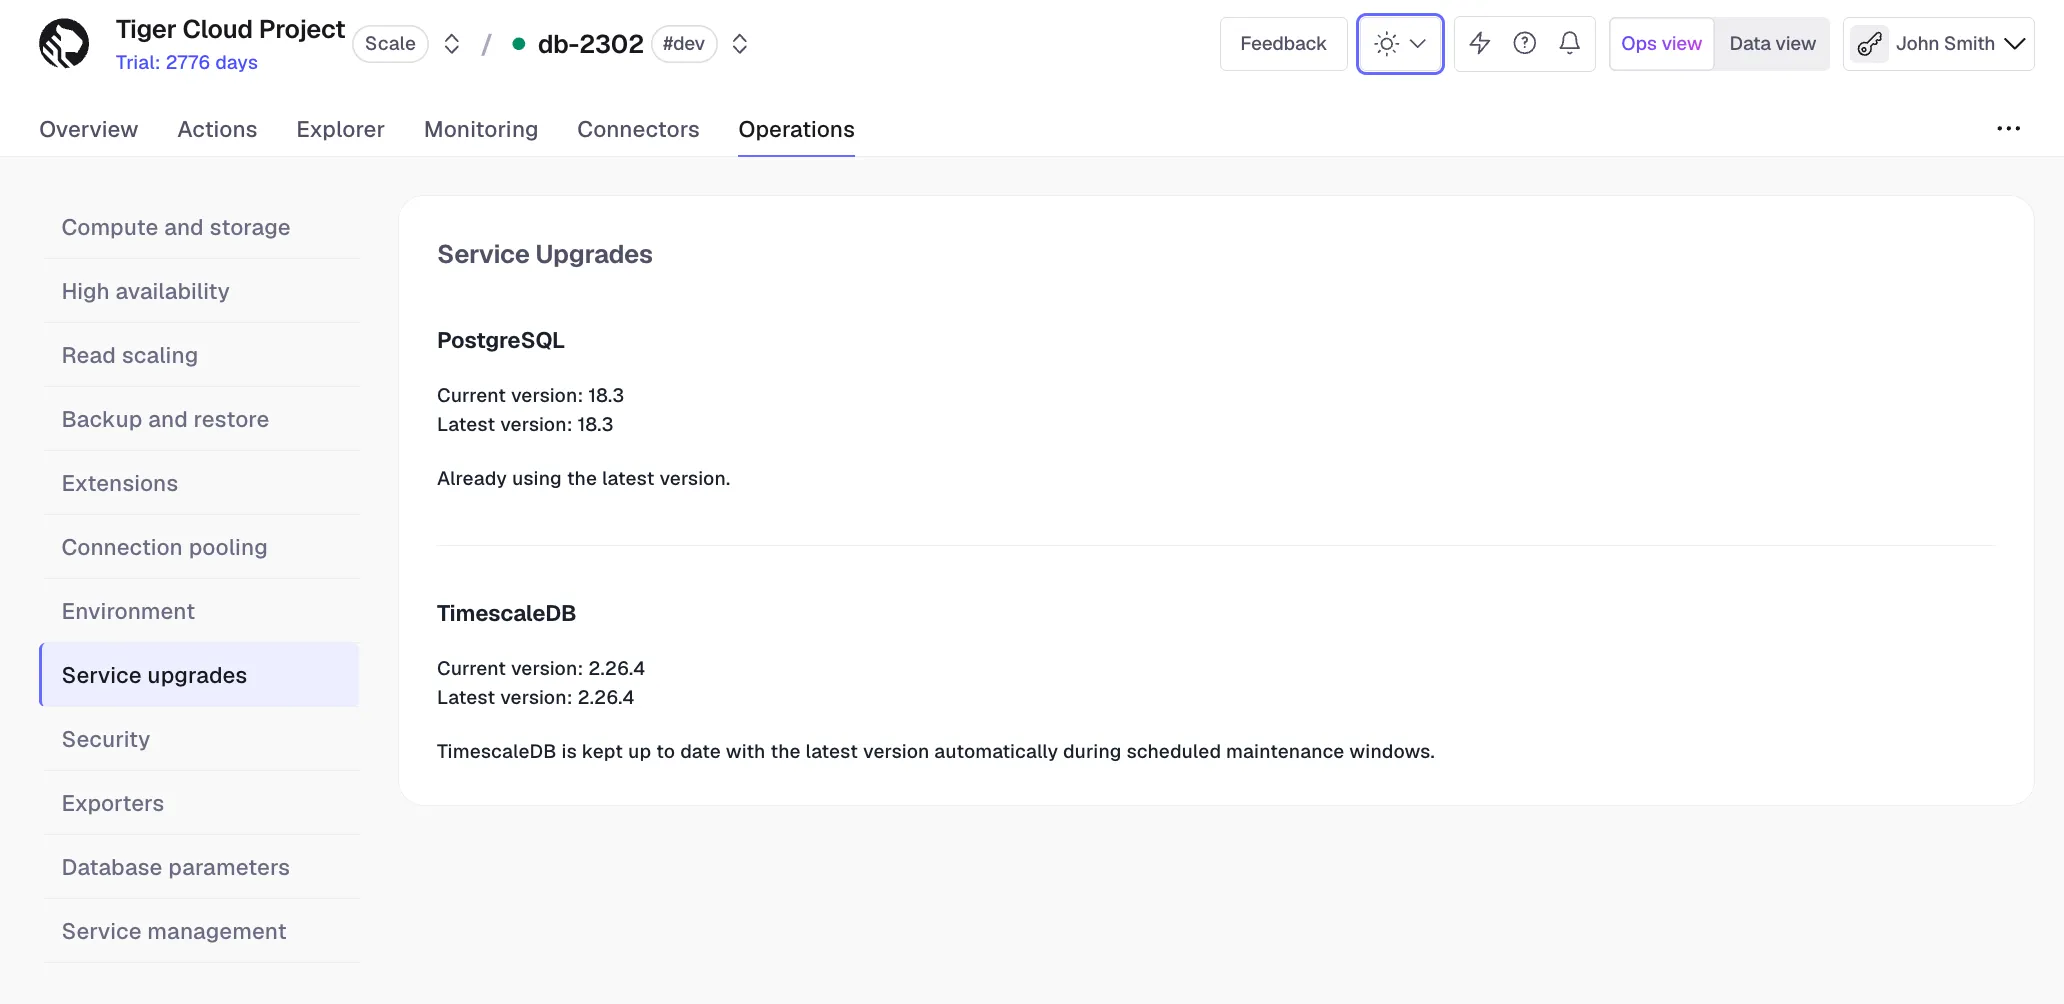The height and width of the screenshot is (1004, 2064).
Task: Switch to Data view
Action: [1772, 44]
